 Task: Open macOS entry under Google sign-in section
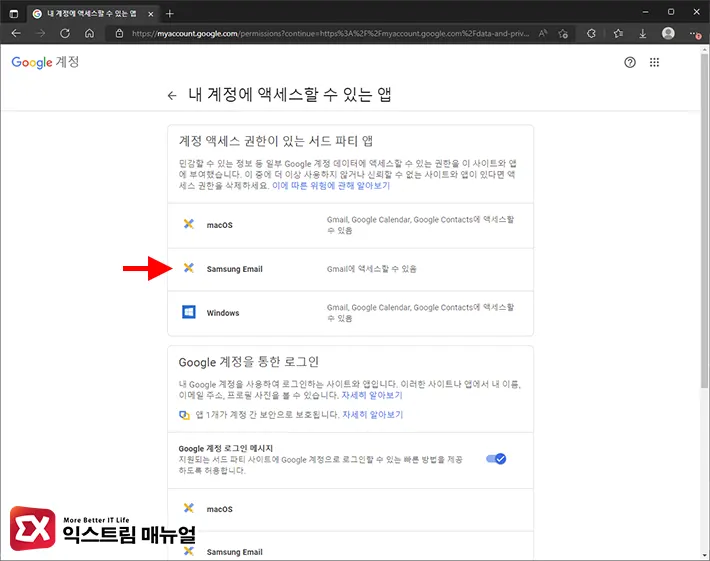(350, 509)
